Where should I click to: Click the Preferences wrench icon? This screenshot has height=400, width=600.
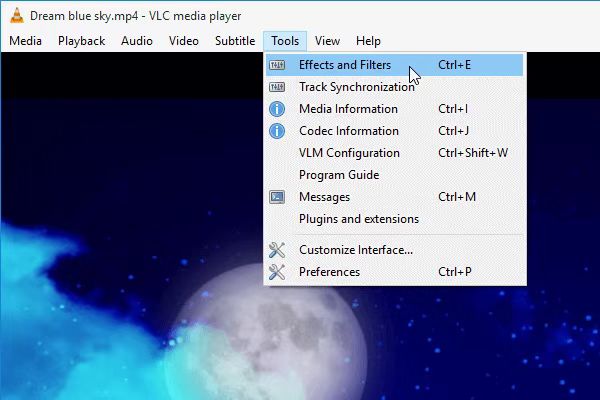tap(277, 272)
